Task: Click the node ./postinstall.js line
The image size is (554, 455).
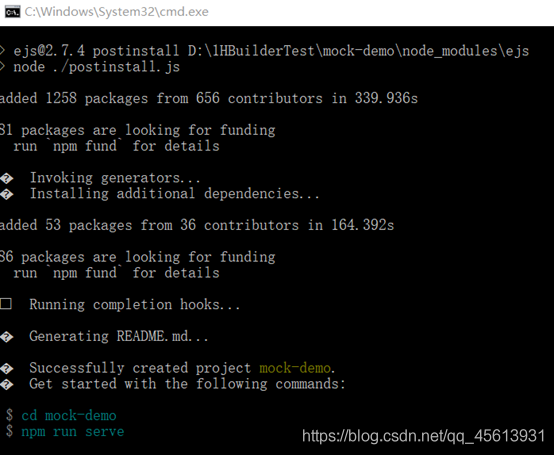Action: (96, 67)
